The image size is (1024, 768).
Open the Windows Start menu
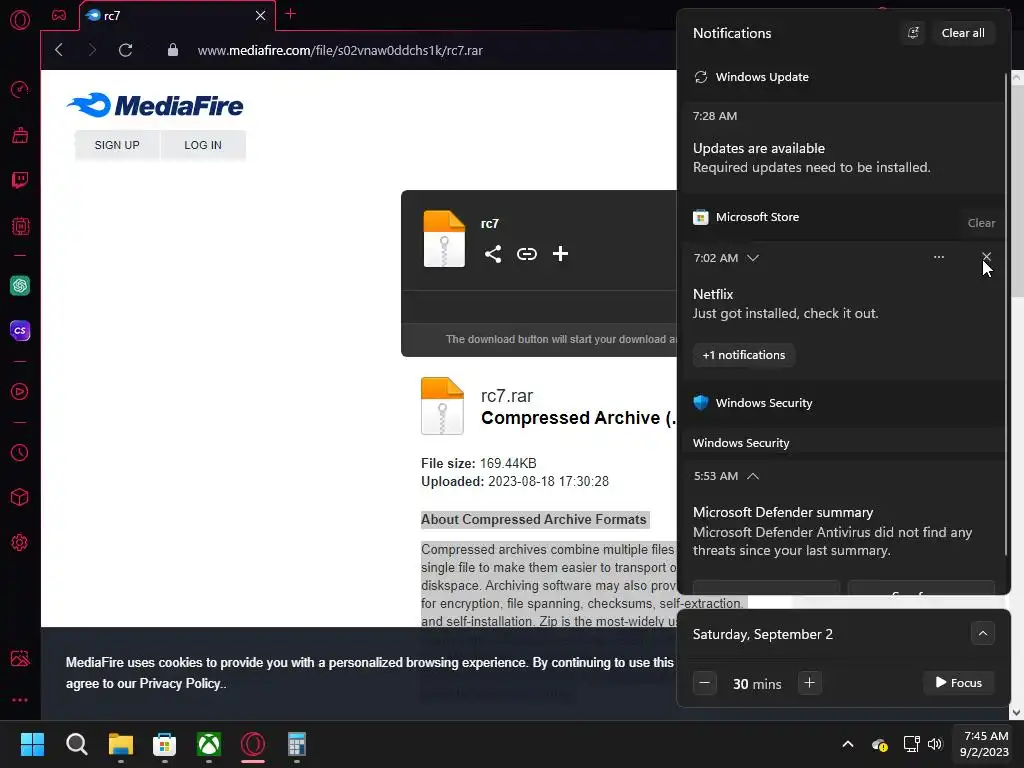click(32, 744)
